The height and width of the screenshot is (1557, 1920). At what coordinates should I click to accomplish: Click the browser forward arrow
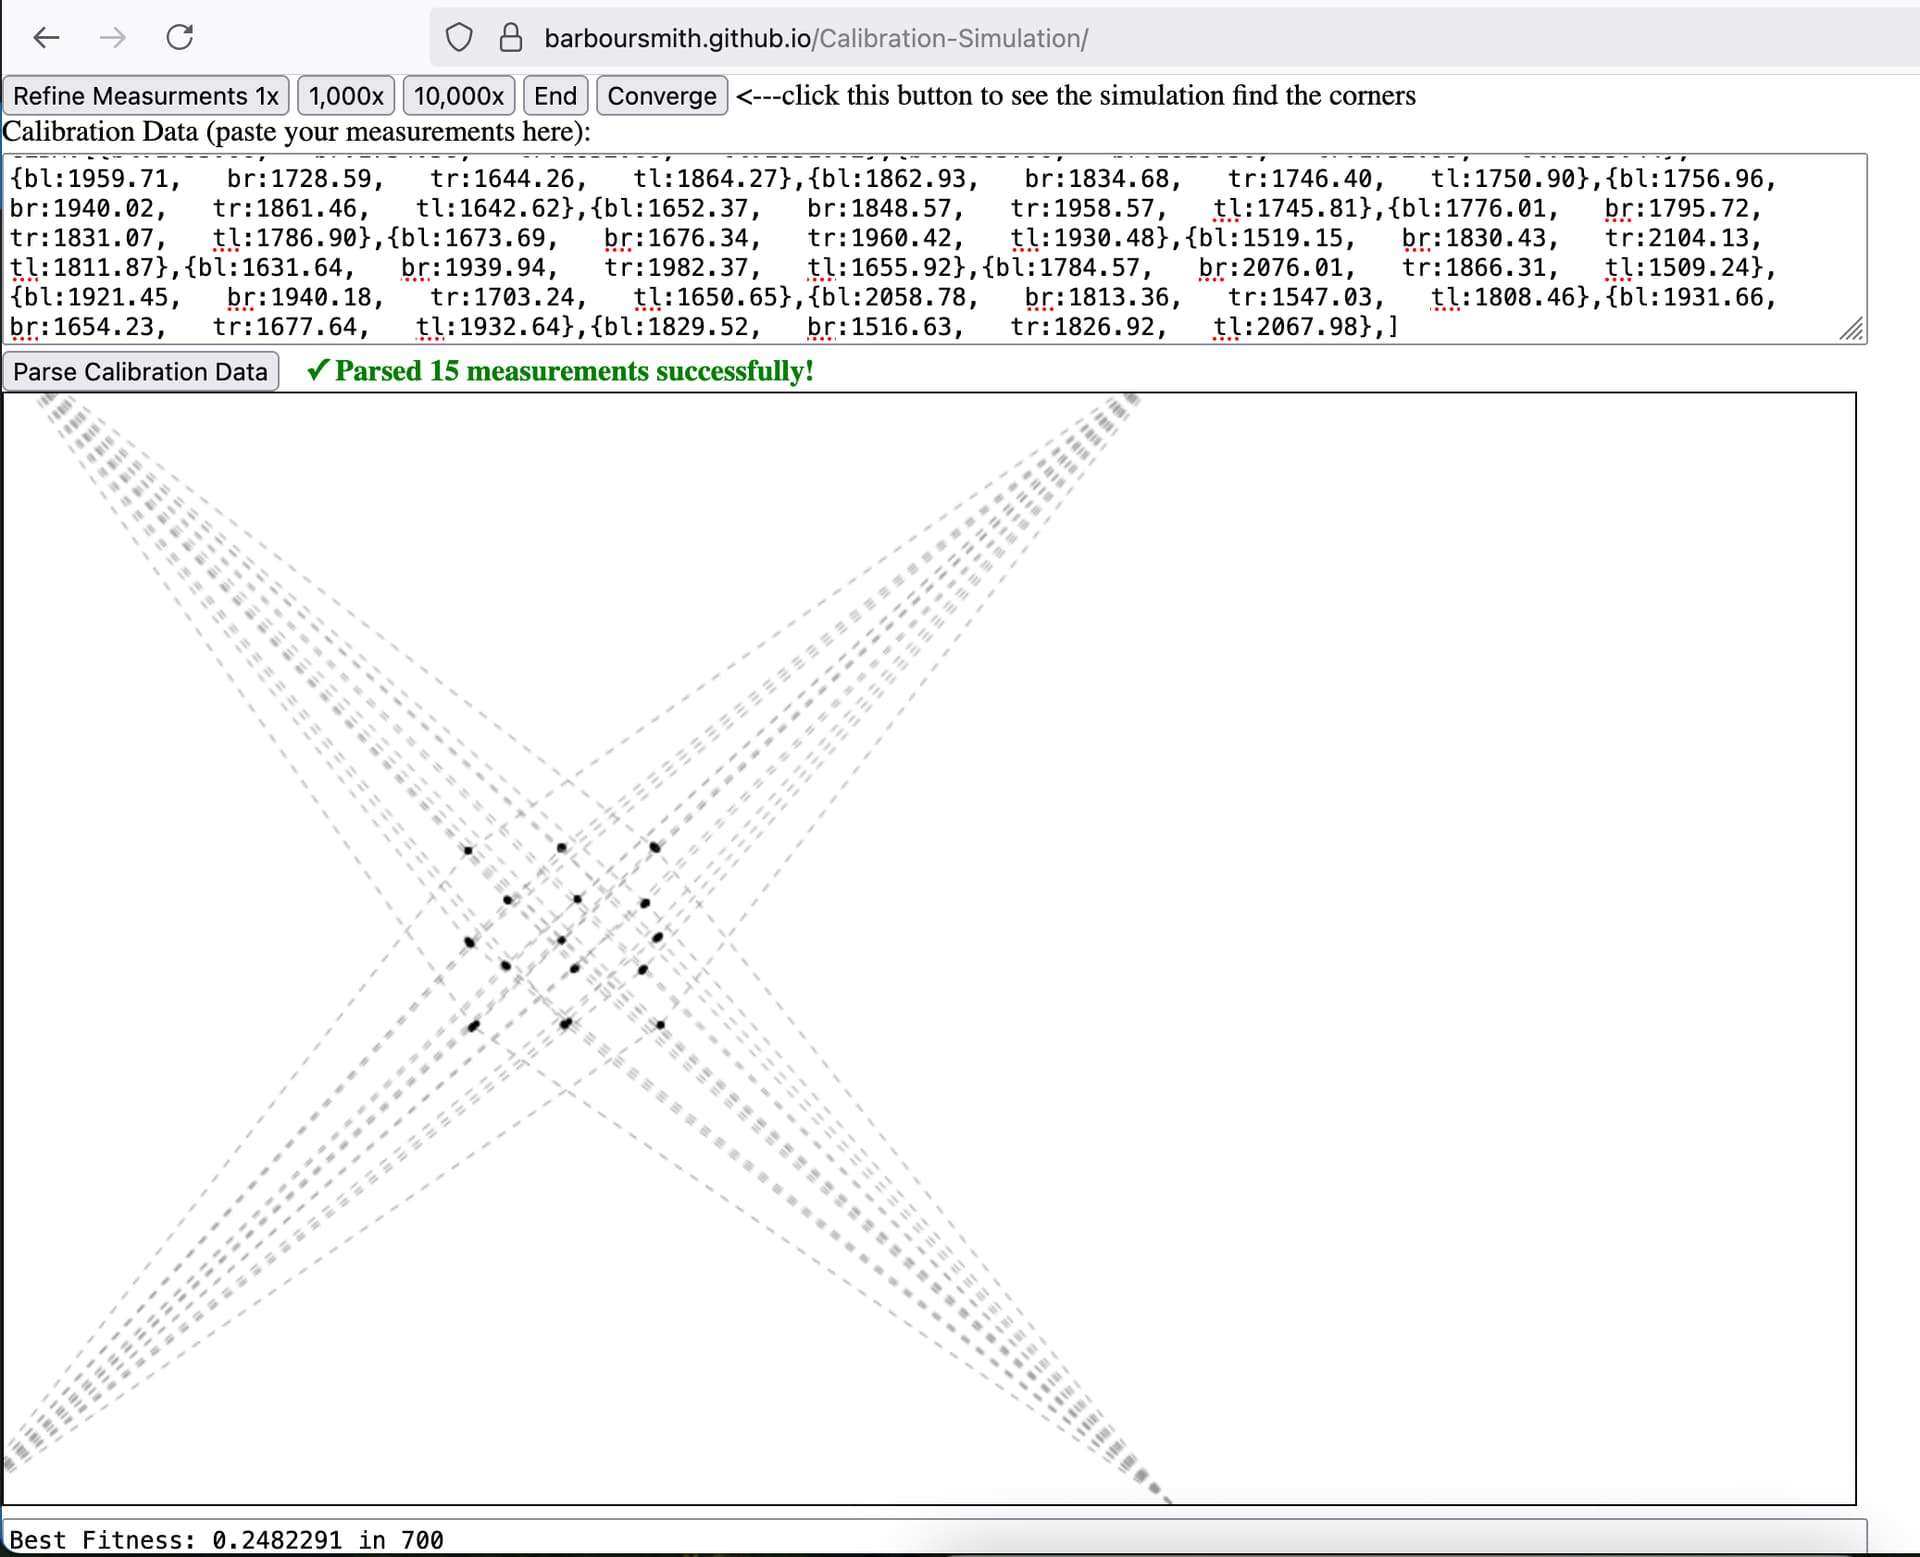click(113, 38)
